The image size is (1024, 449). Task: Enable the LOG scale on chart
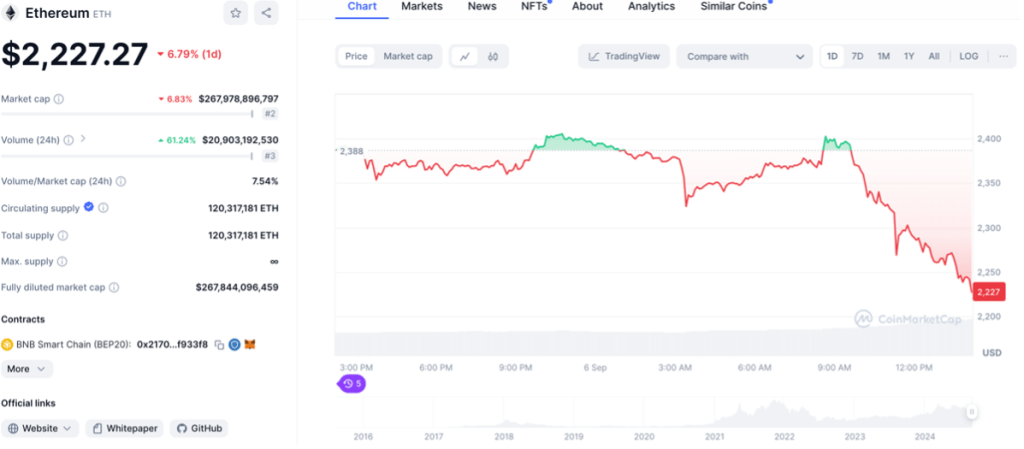coord(968,56)
